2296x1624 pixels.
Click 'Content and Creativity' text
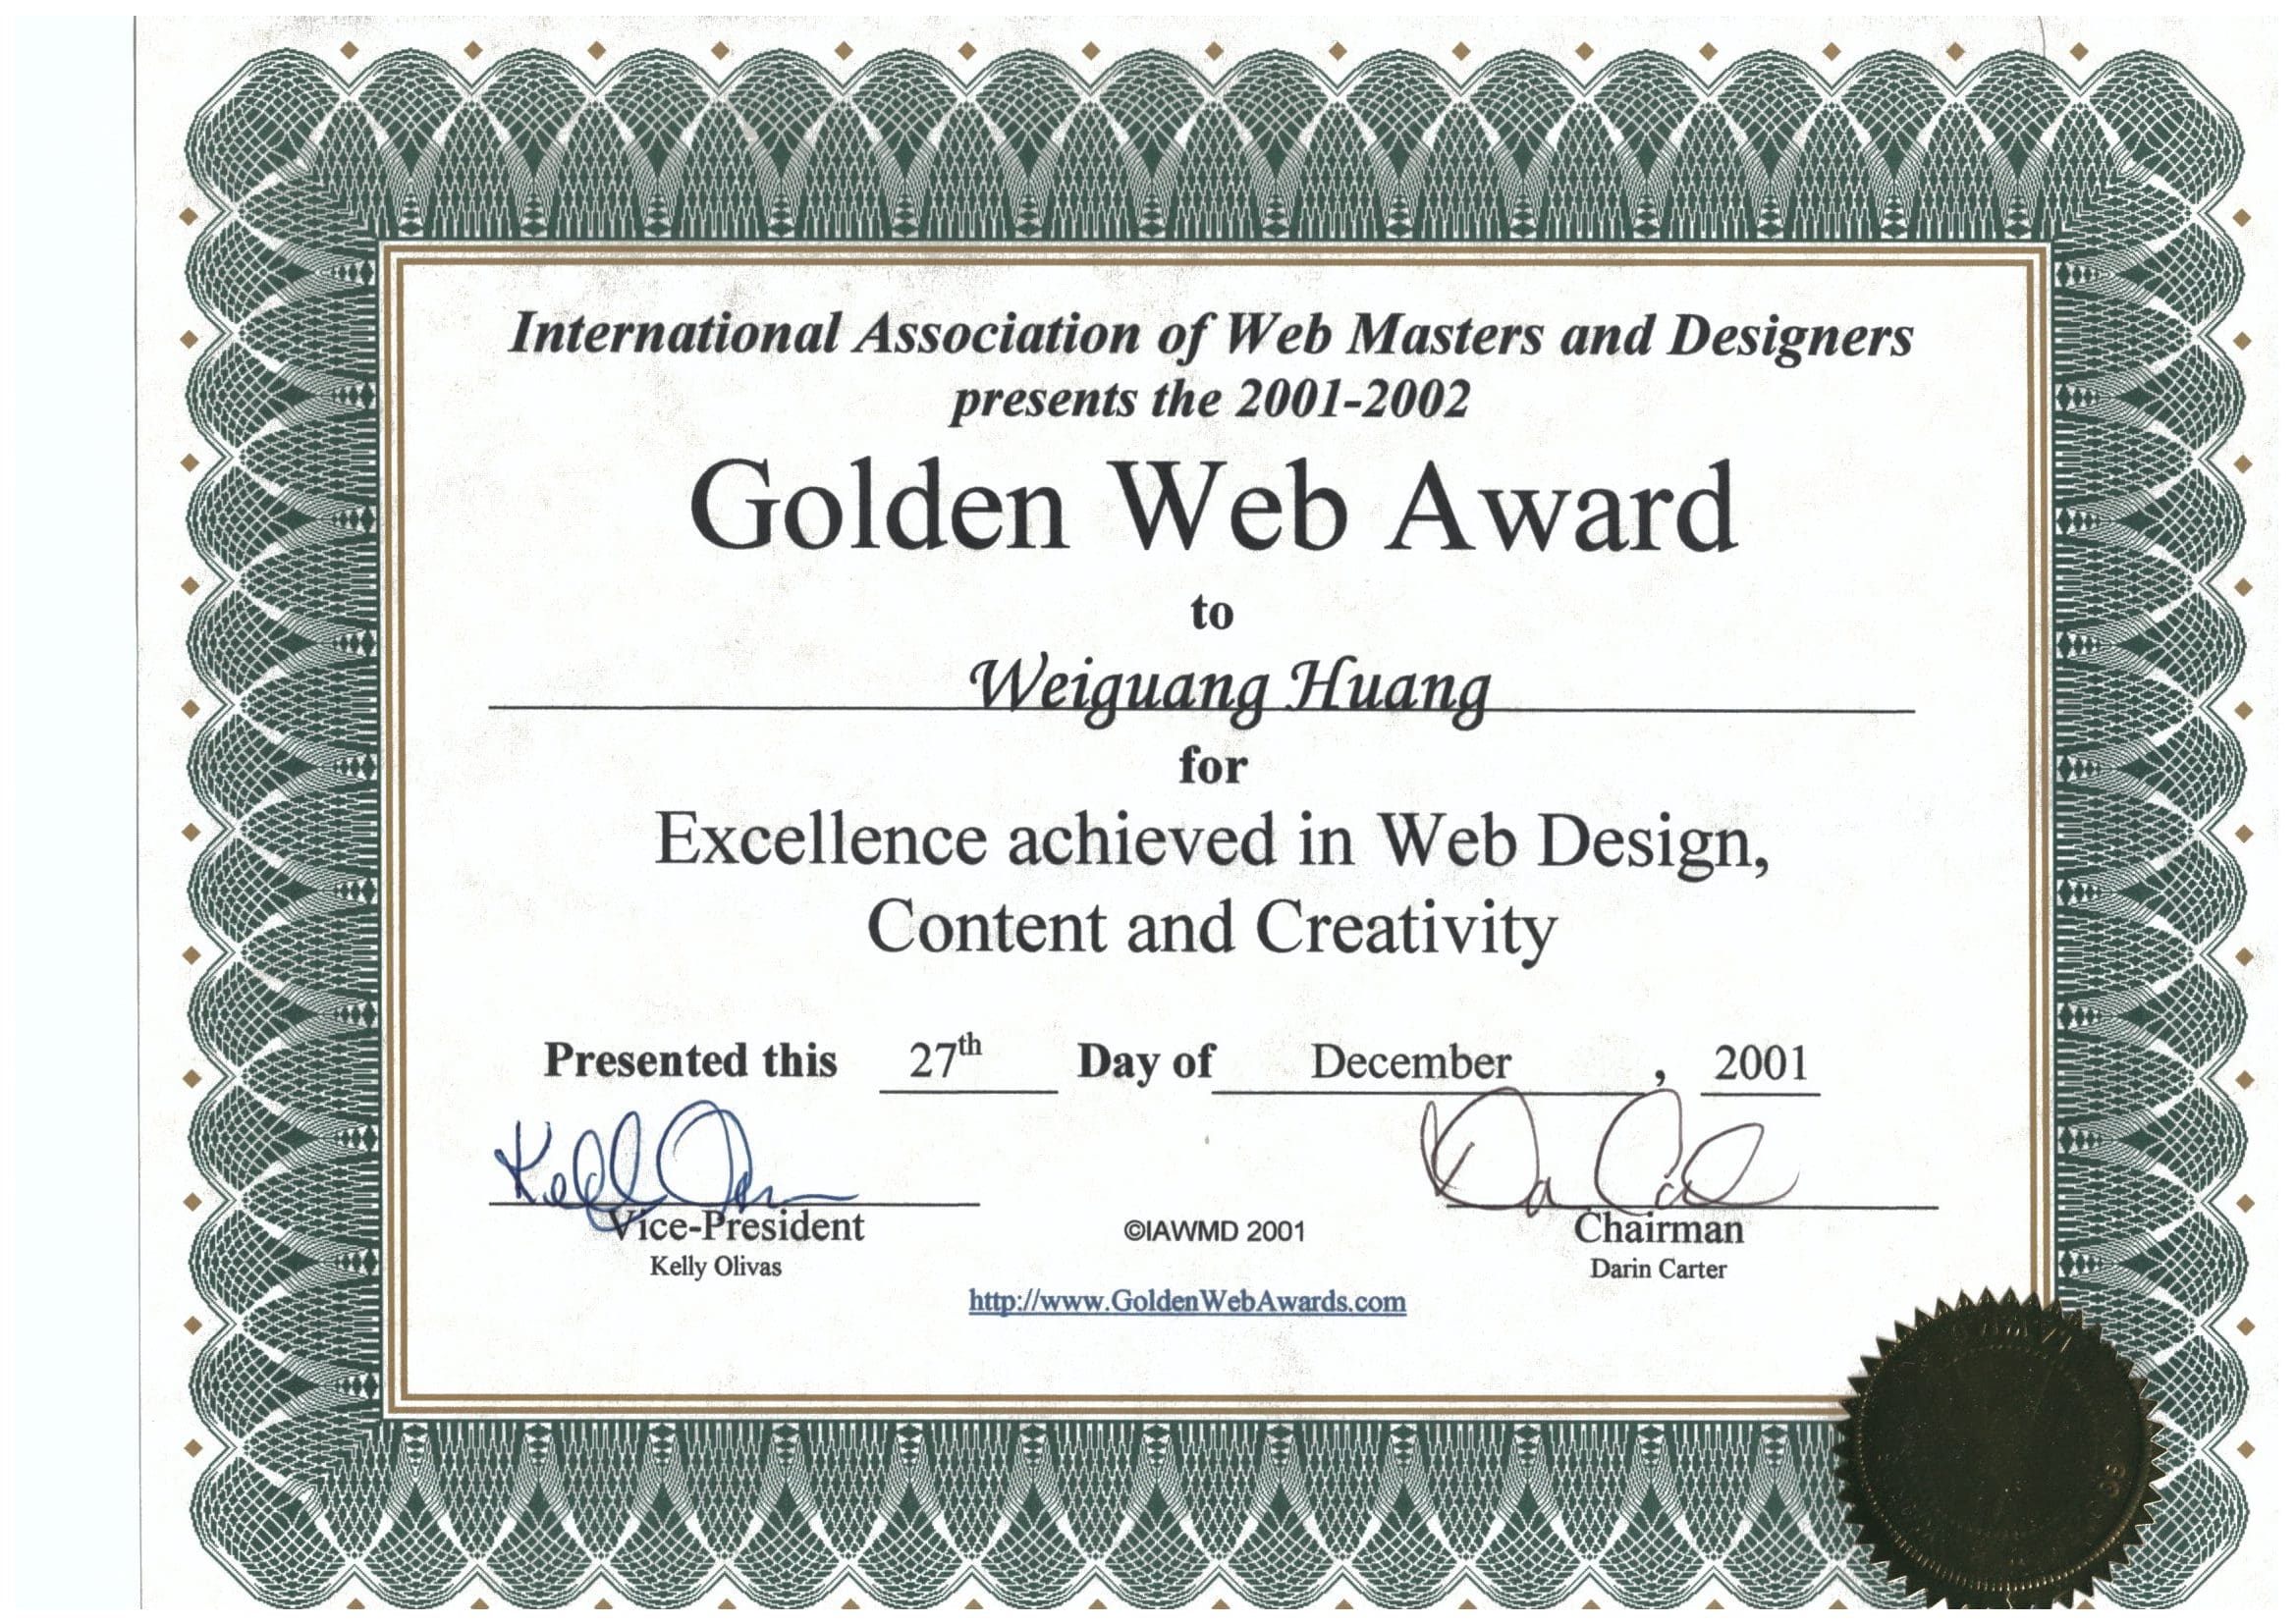click(1211, 929)
